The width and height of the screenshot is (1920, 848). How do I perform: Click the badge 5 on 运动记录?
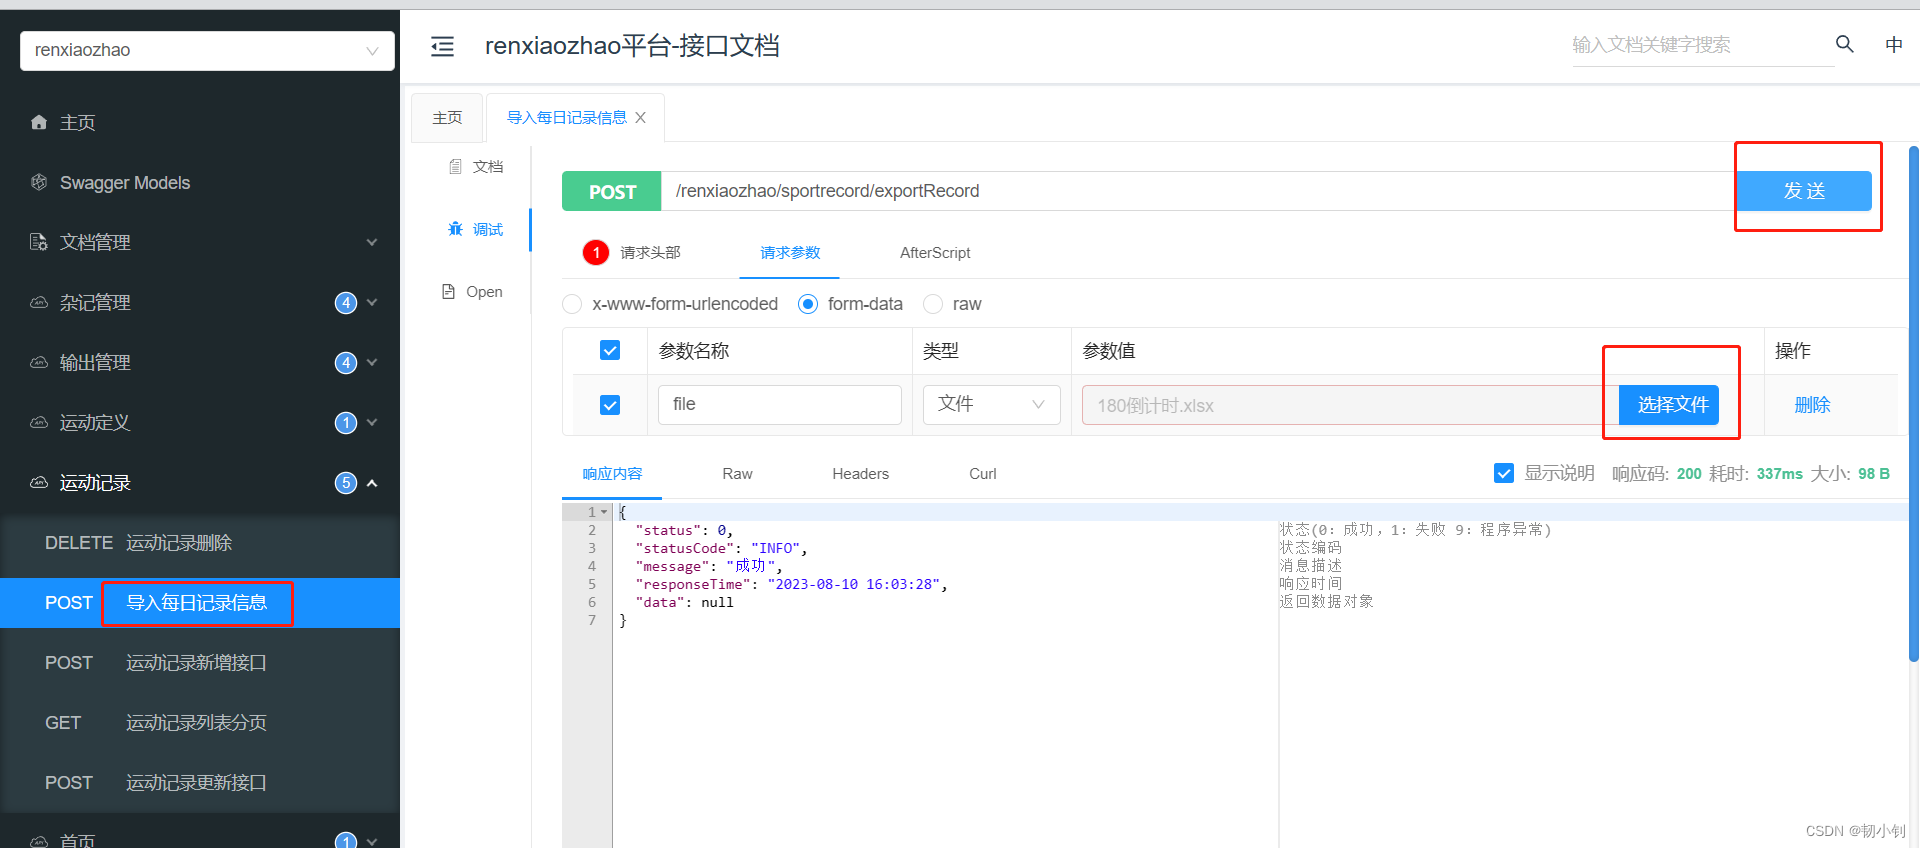[x=346, y=483]
